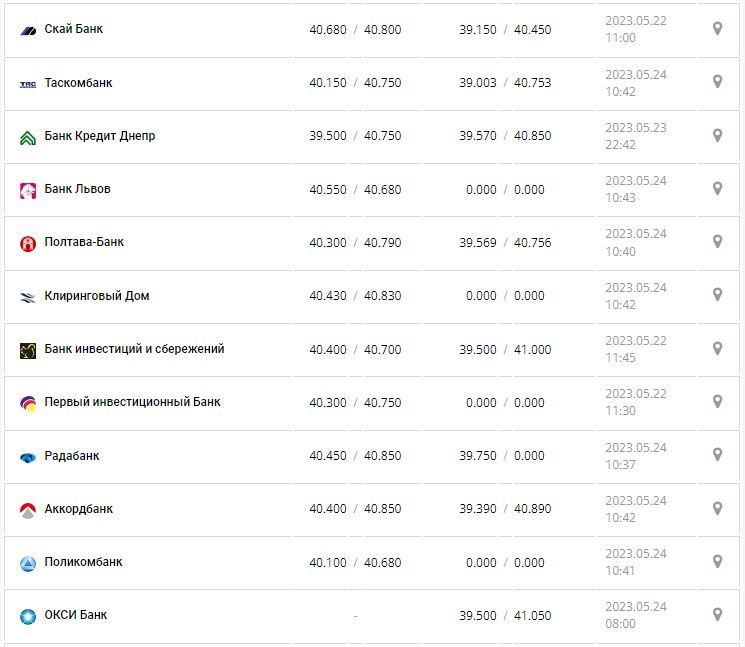Click Радабанк rate 40.450 / 40.850
The width and height of the screenshot is (745, 647).
[x=355, y=456]
